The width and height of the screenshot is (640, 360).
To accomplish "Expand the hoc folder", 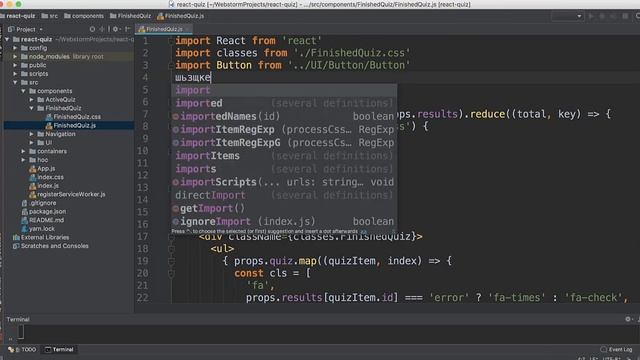I will 23,160.
